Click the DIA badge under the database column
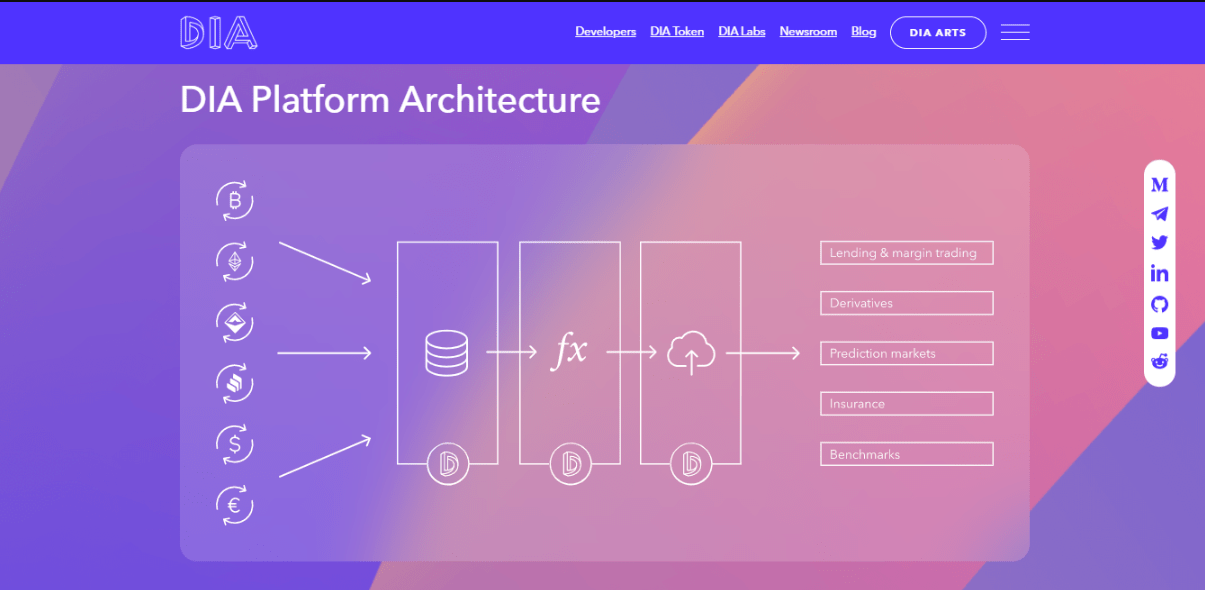Screen dimensions: 1205x590 click(x=447, y=463)
